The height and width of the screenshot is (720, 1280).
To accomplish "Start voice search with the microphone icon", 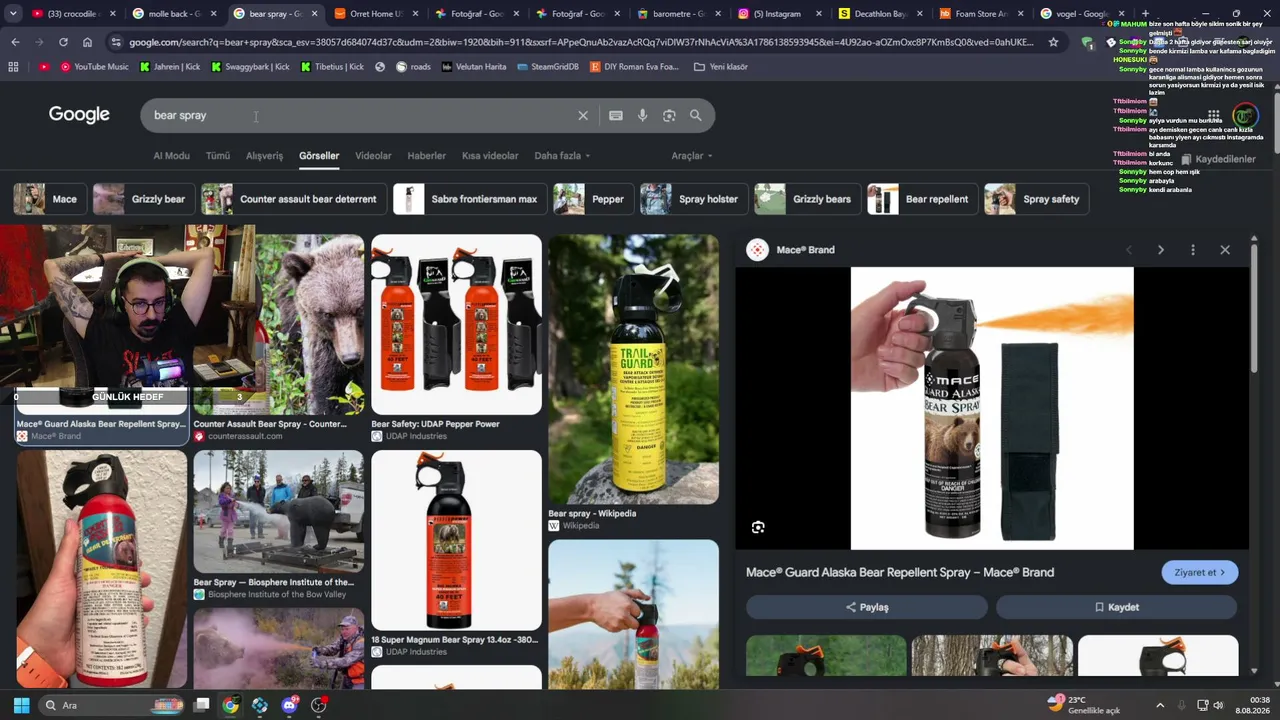I will pyautogui.click(x=642, y=115).
